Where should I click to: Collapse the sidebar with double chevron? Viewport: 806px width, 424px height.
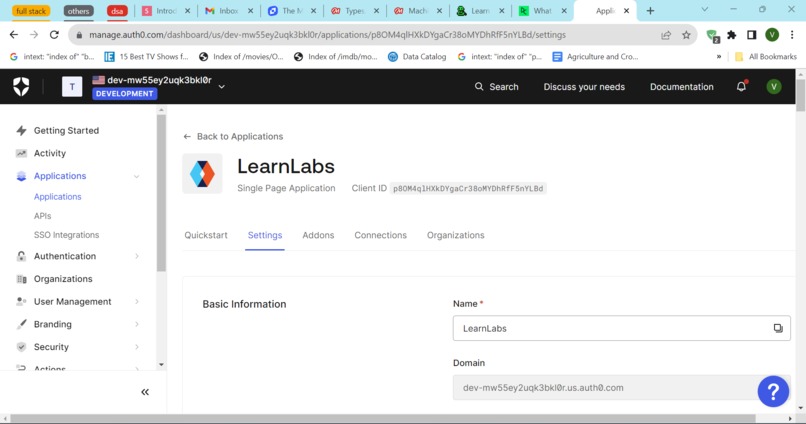tap(145, 392)
